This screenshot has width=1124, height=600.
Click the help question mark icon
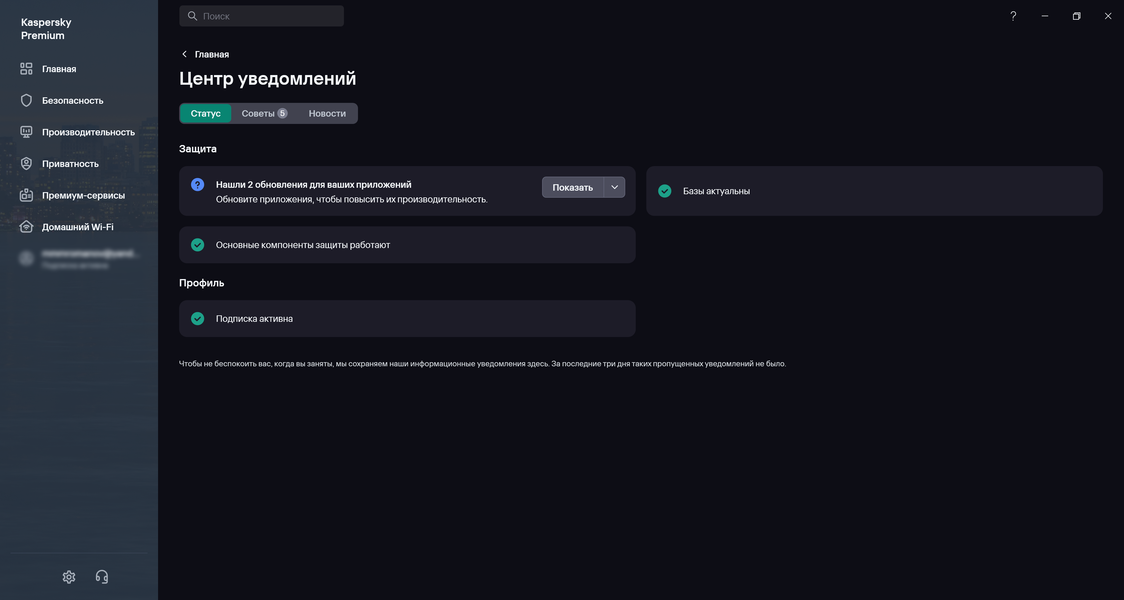[x=1013, y=16]
